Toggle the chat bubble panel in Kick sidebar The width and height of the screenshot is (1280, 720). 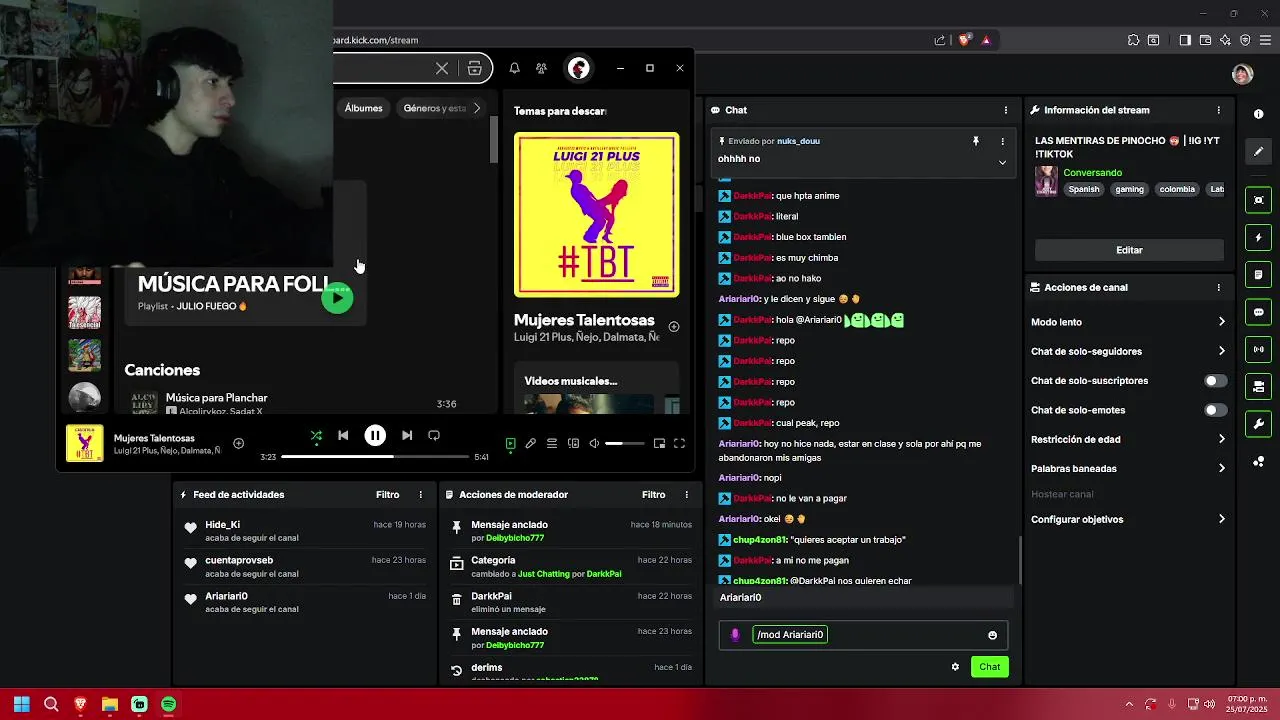pos(1258,312)
